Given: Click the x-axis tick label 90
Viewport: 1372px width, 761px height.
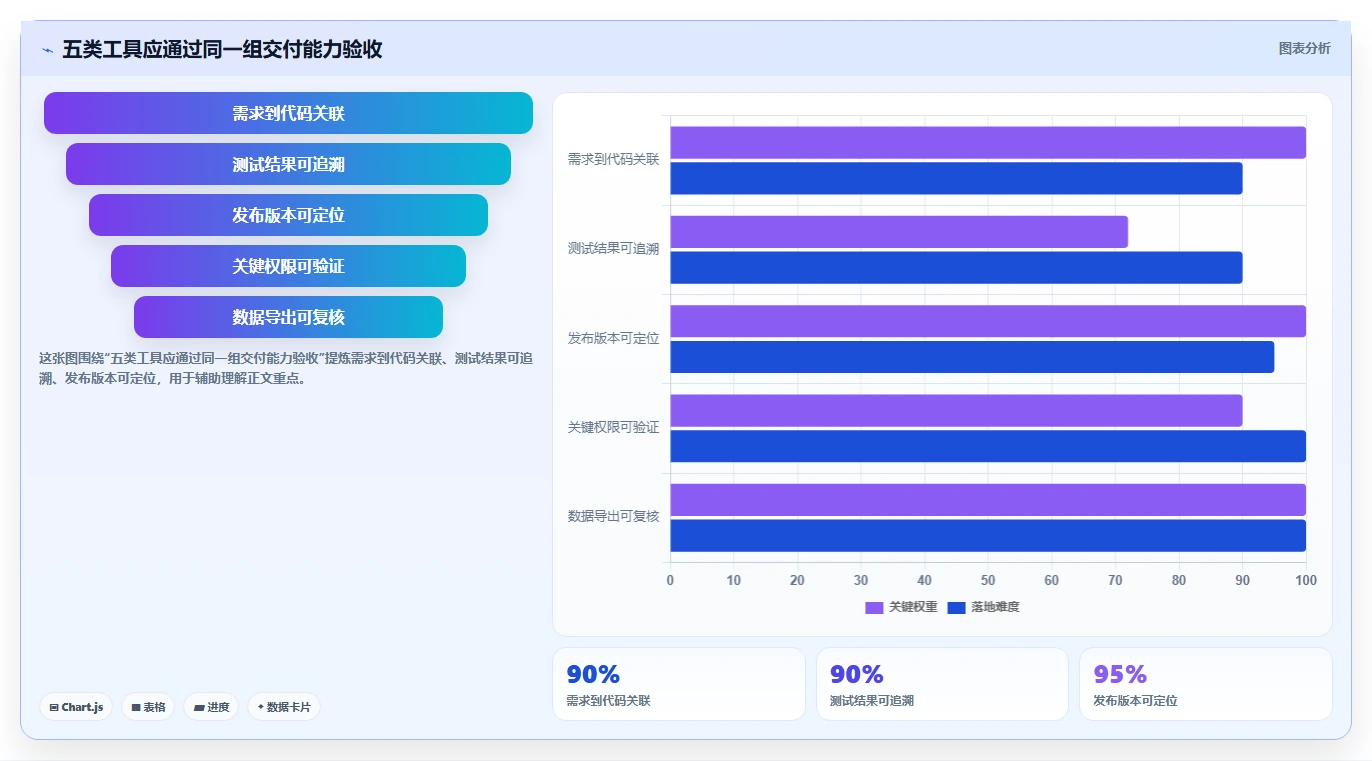Looking at the screenshot, I should pyautogui.click(x=1242, y=580).
